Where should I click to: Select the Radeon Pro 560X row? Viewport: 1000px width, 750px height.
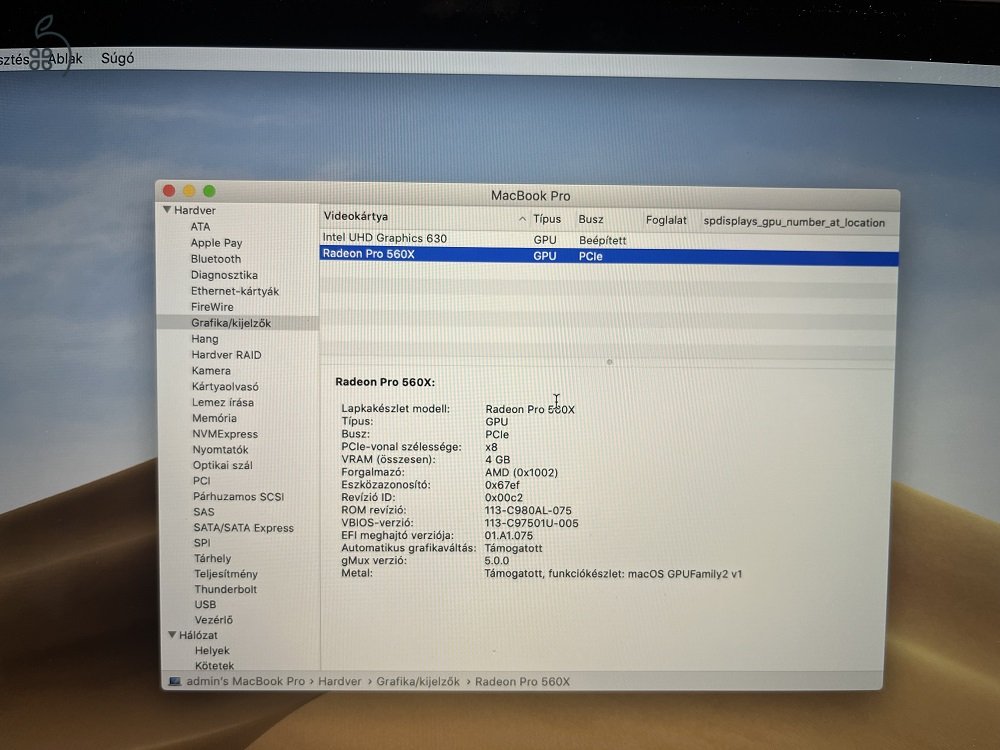point(608,256)
